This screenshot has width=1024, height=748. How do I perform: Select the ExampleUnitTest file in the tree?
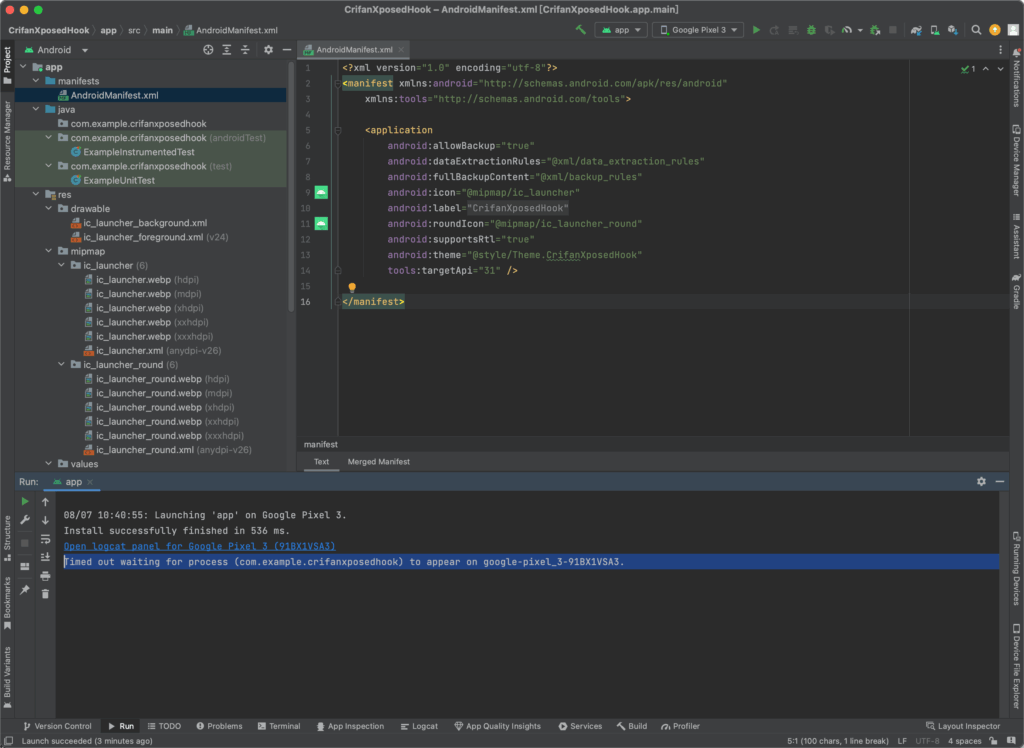(x=119, y=180)
